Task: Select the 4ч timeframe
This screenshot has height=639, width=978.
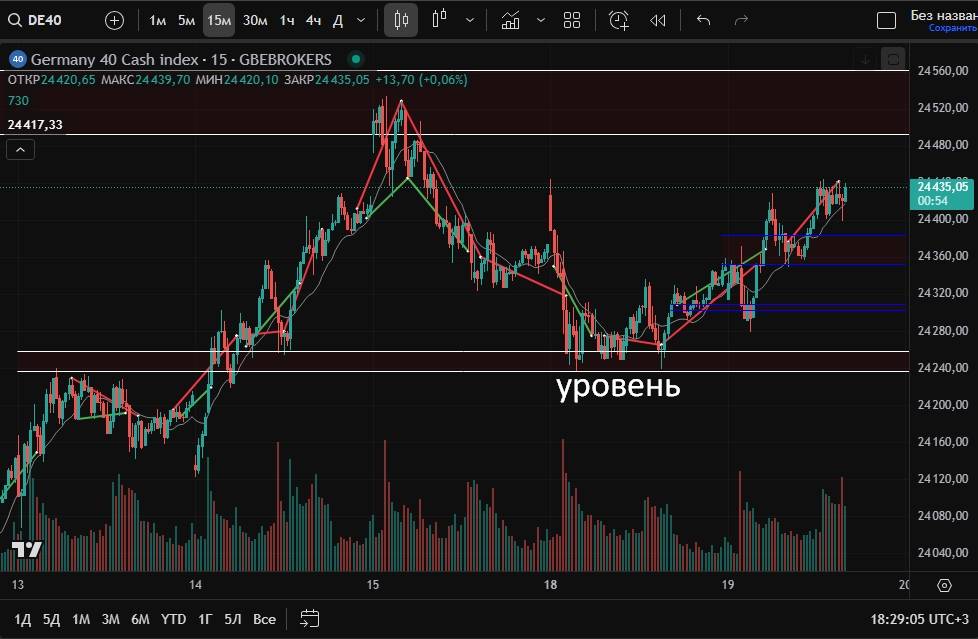Action: 313,20
